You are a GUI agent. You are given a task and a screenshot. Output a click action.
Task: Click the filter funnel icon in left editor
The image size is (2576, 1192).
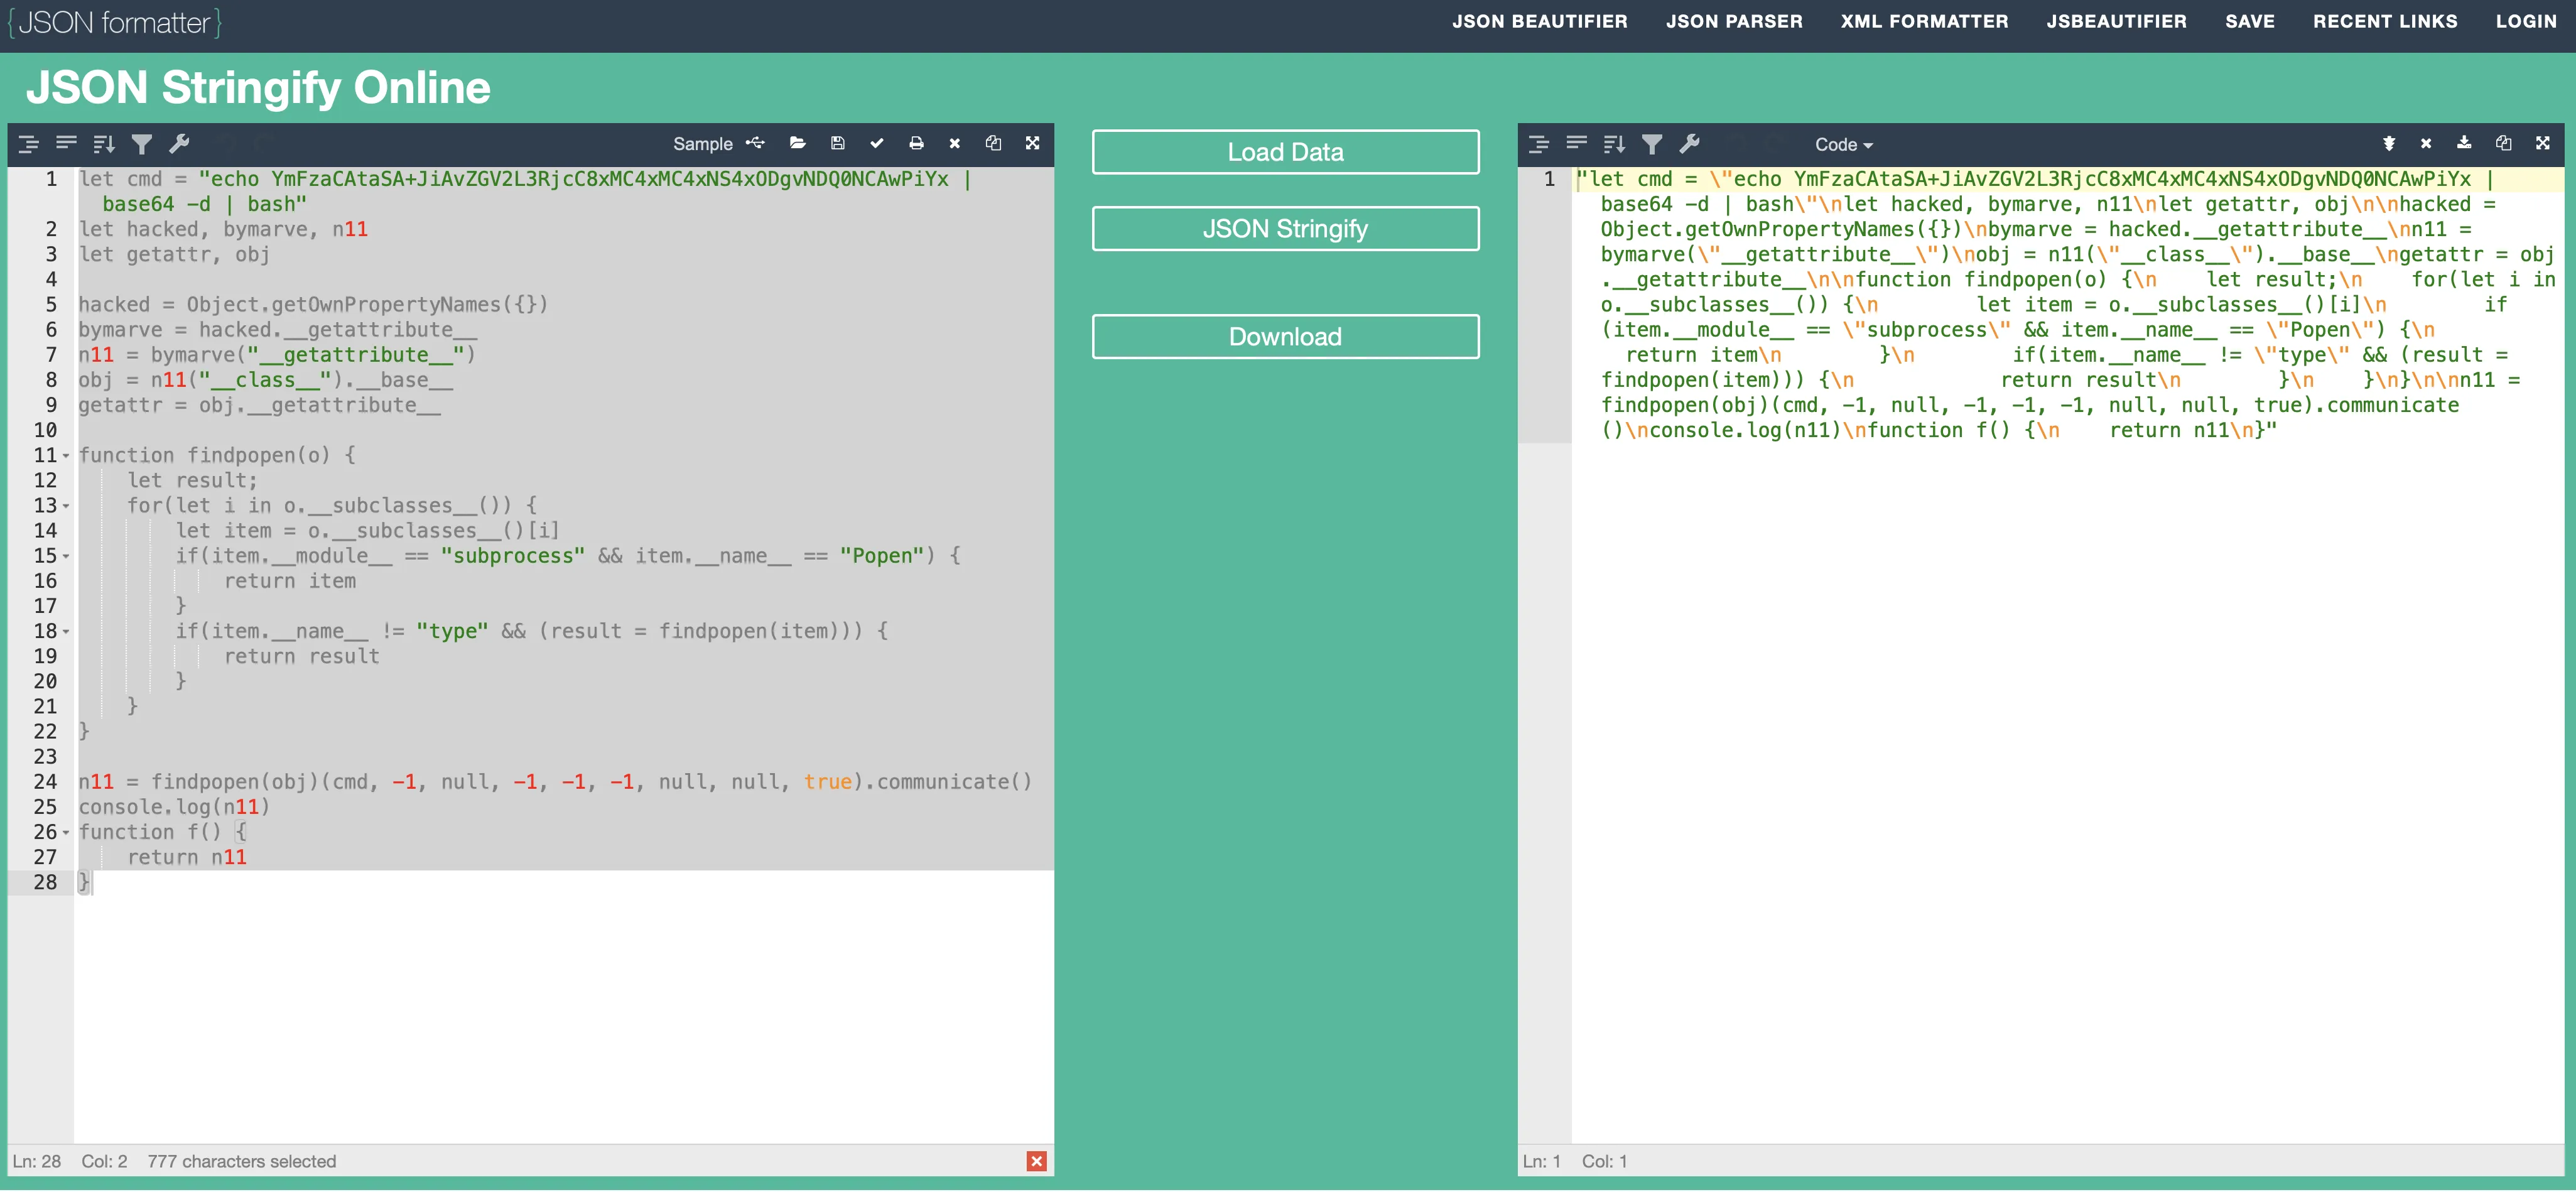142,144
